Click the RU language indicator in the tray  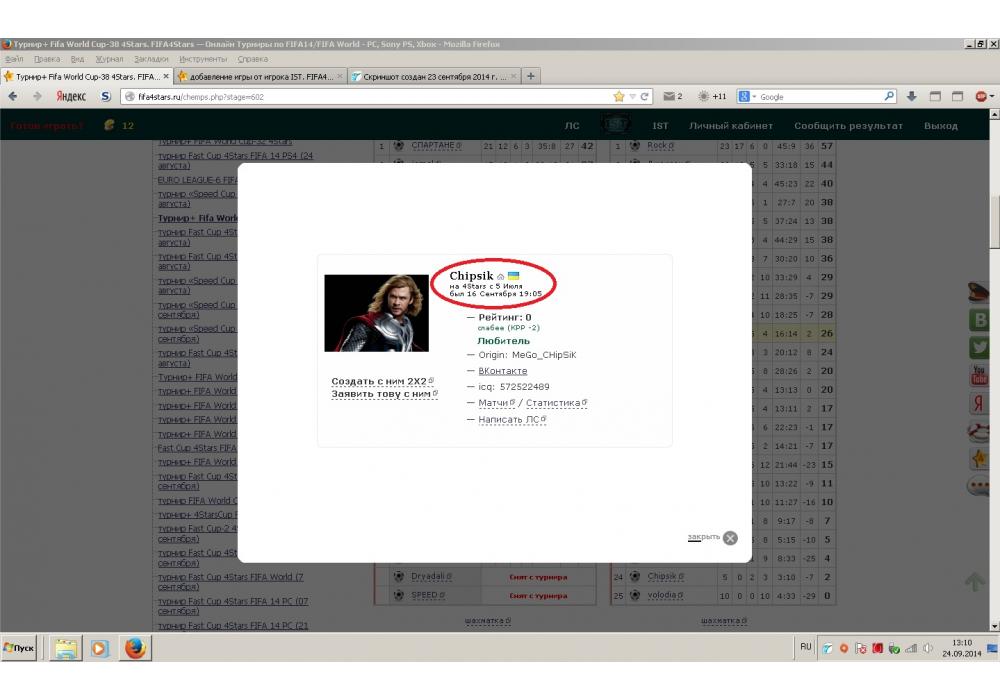[x=805, y=647]
